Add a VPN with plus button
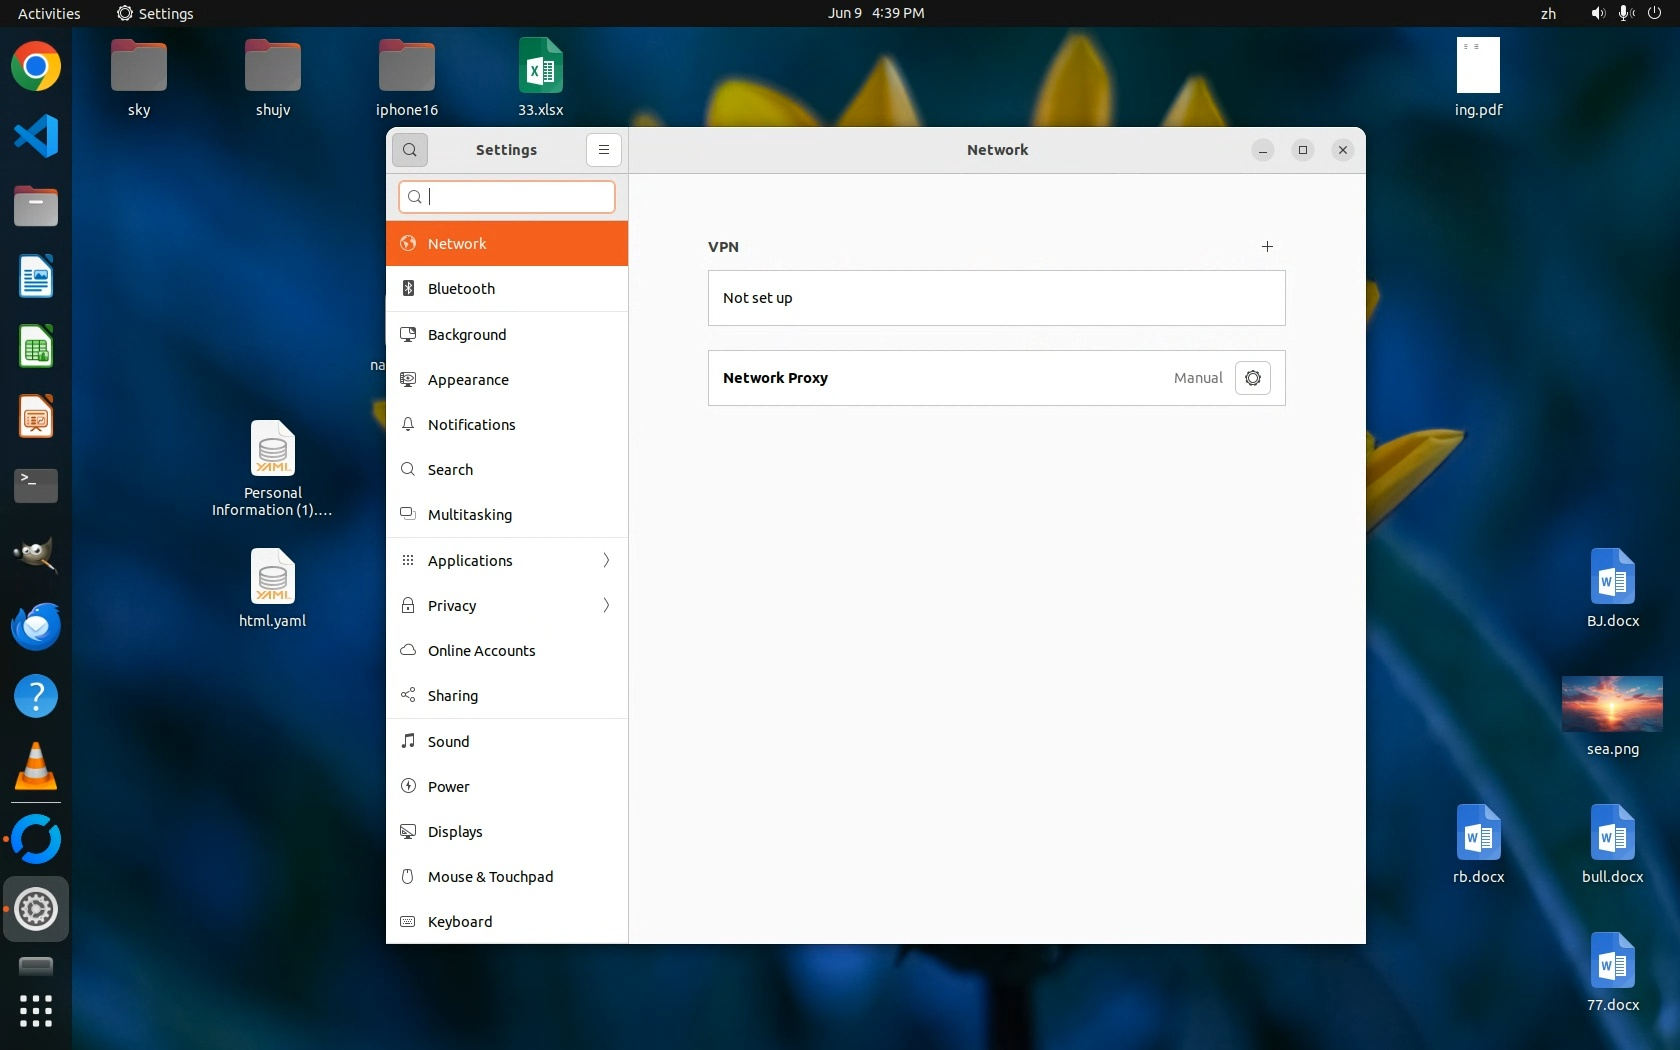 pos(1267,246)
